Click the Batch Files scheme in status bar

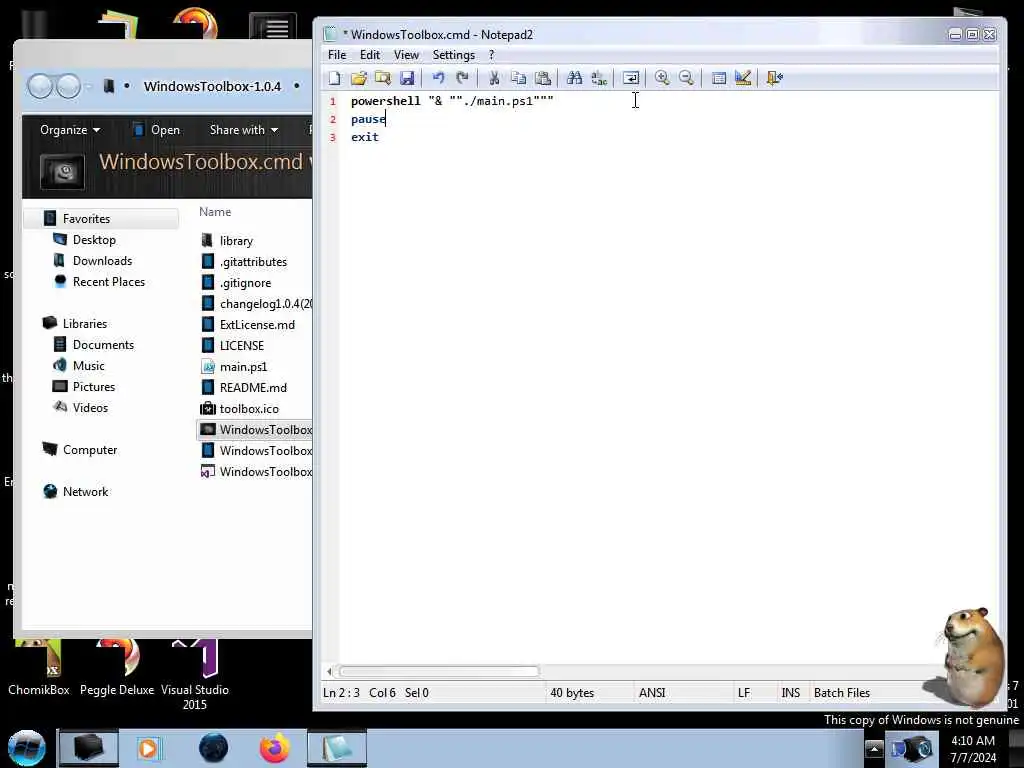(841, 693)
